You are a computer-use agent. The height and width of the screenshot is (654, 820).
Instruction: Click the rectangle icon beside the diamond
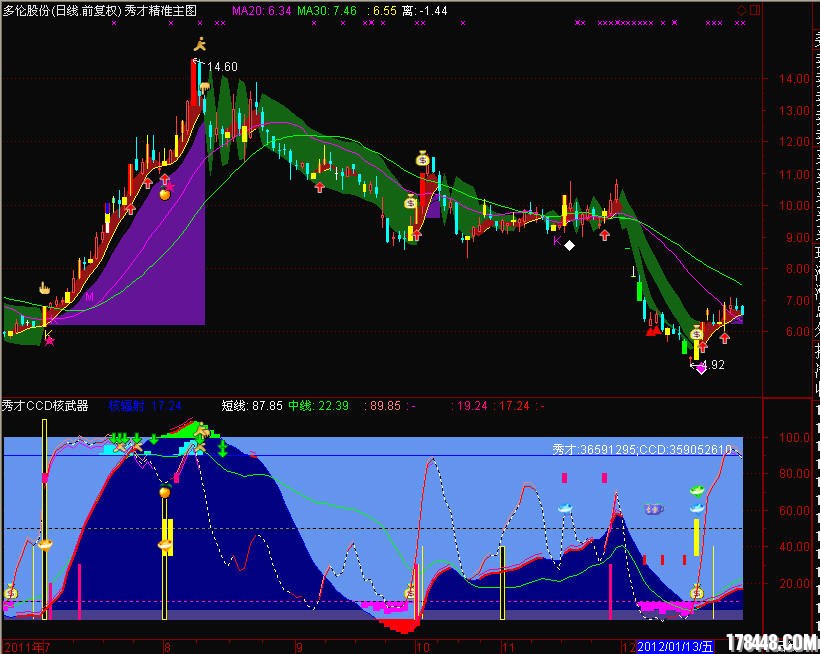[x=755, y=10]
